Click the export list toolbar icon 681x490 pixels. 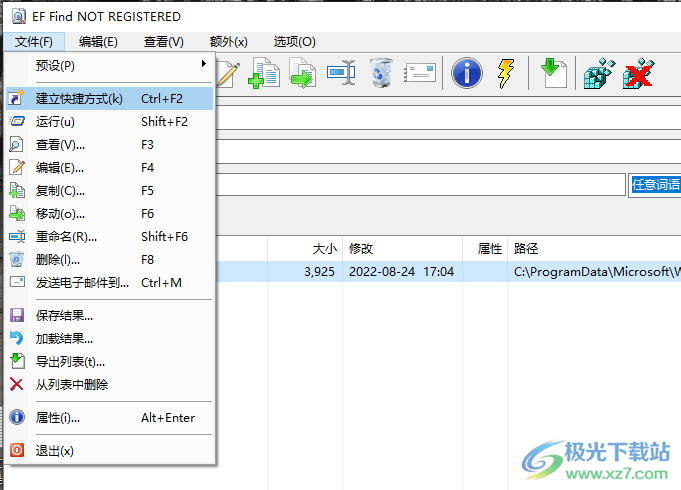click(554, 73)
